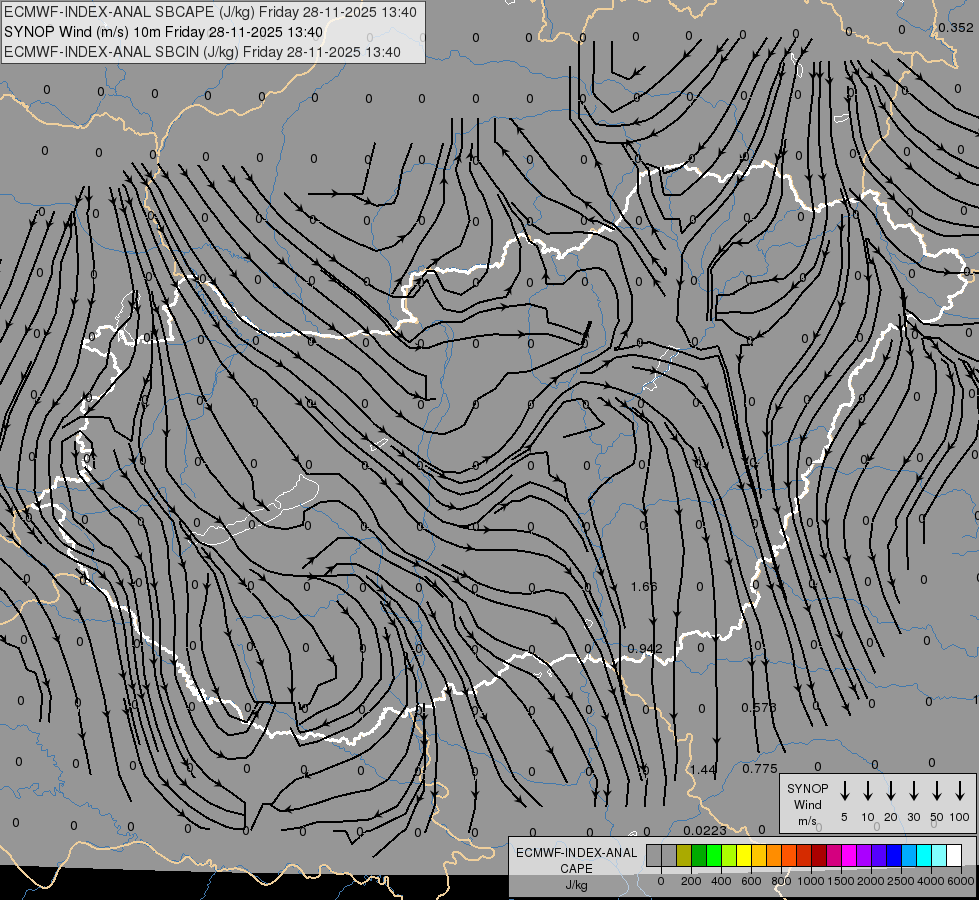The height and width of the screenshot is (900, 979).
Task: Click the SYNOP Wind m/s legend label
Action: (807, 804)
